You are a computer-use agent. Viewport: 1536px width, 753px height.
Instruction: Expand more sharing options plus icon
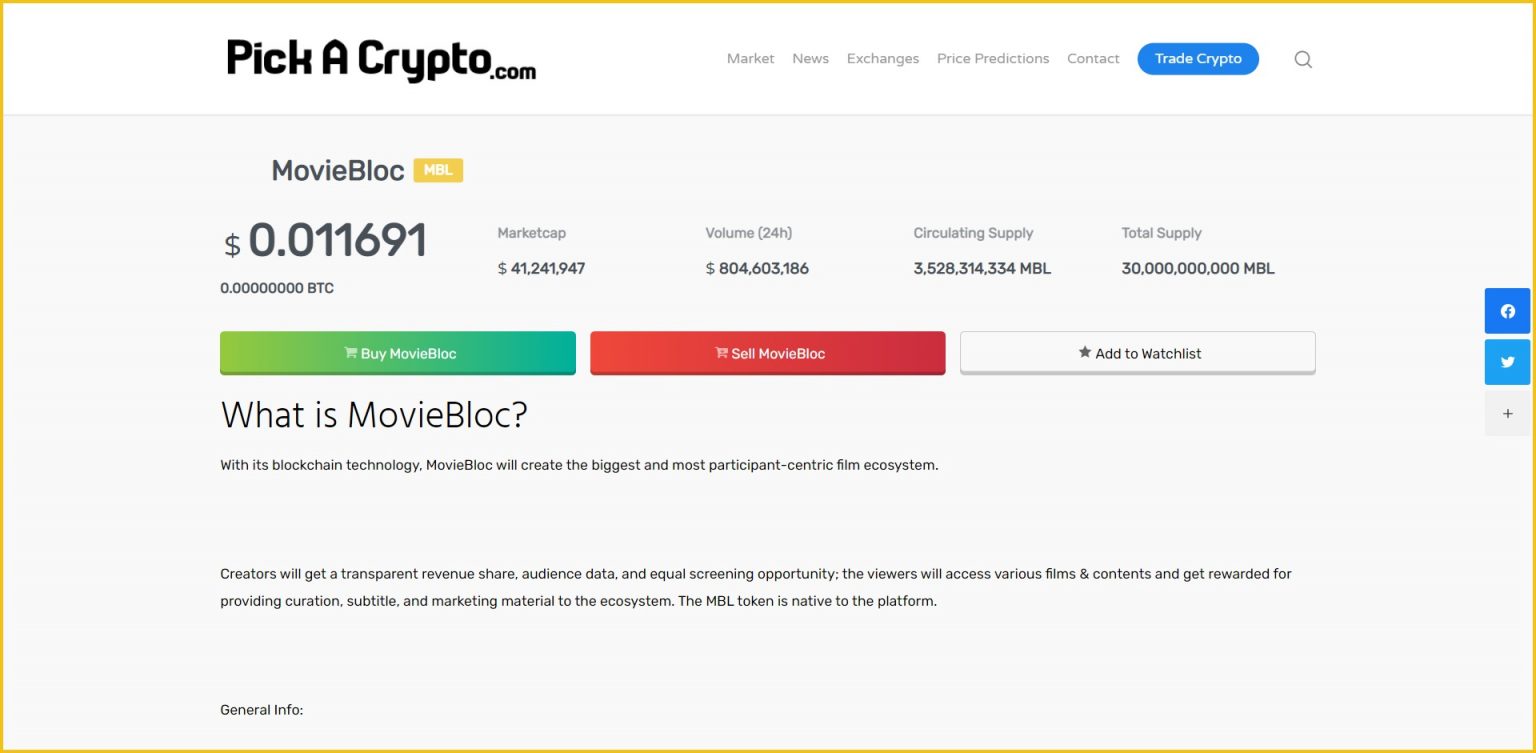click(1508, 413)
